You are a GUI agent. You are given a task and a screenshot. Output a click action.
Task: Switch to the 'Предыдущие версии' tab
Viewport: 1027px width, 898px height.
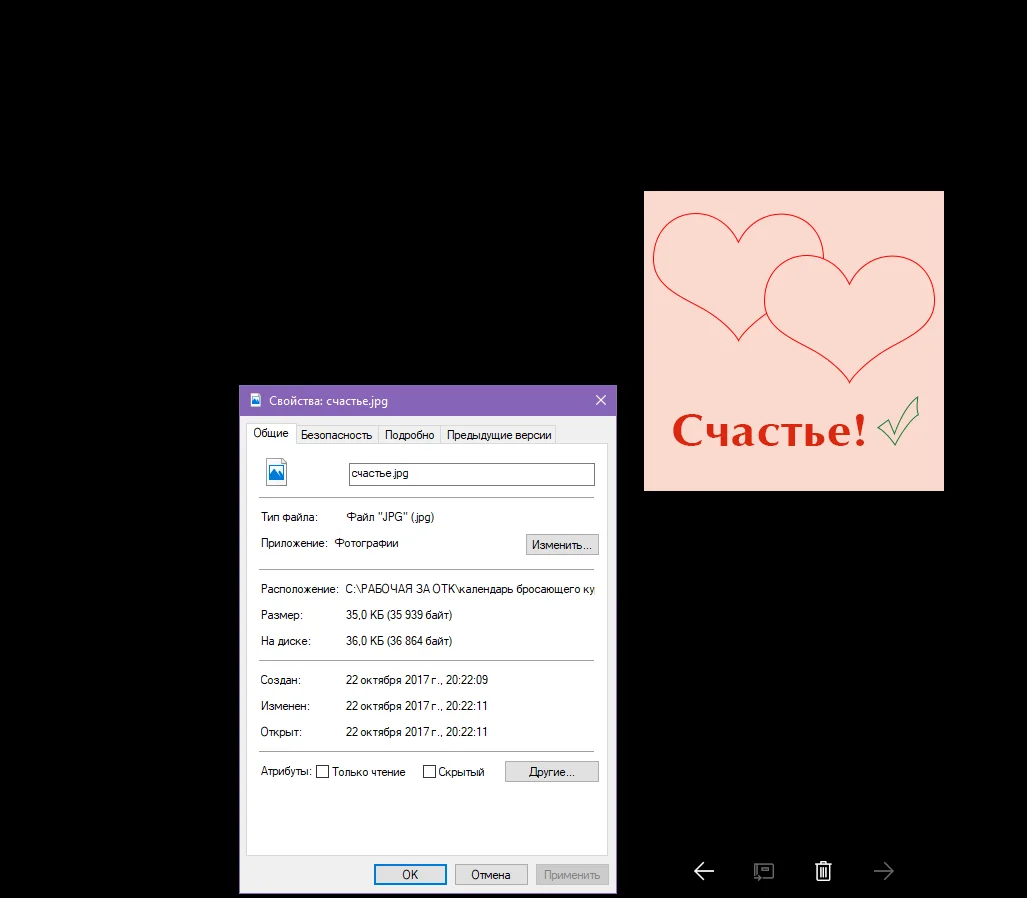[500, 434]
